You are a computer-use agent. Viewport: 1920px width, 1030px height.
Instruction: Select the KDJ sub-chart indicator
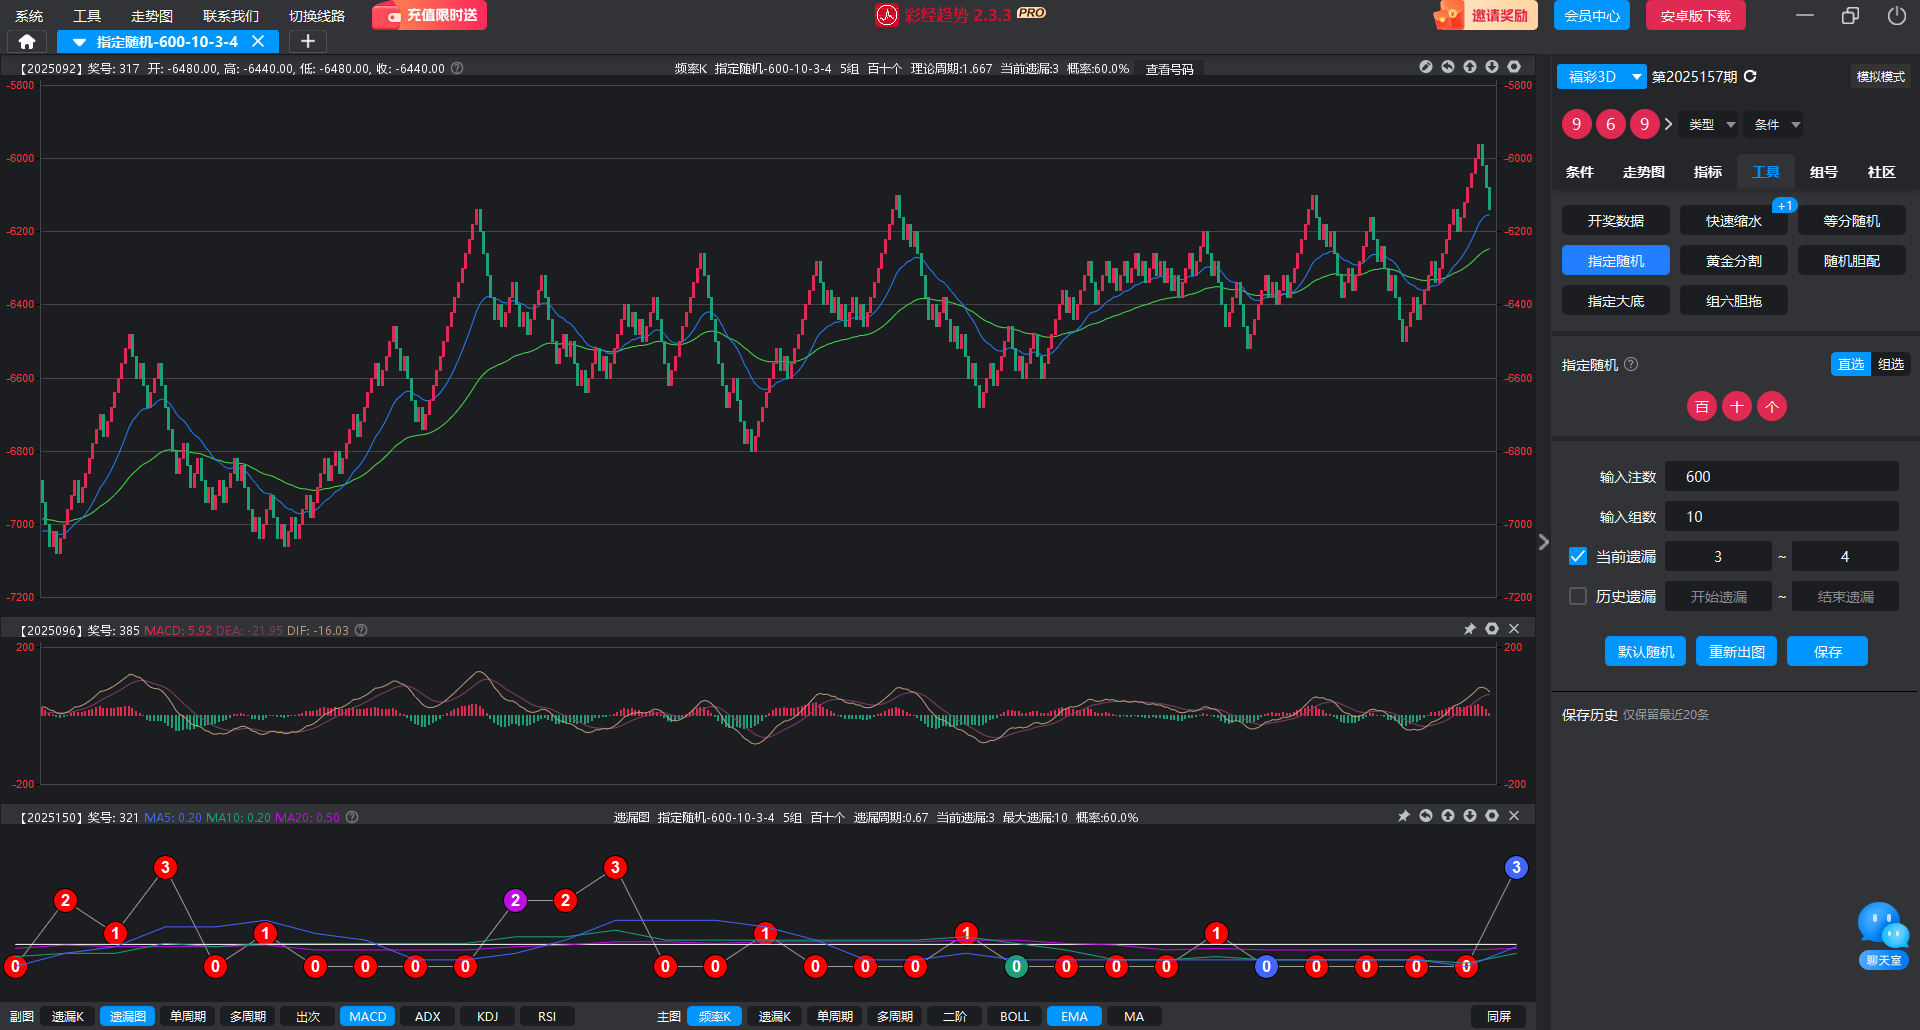pos(487,1016)
